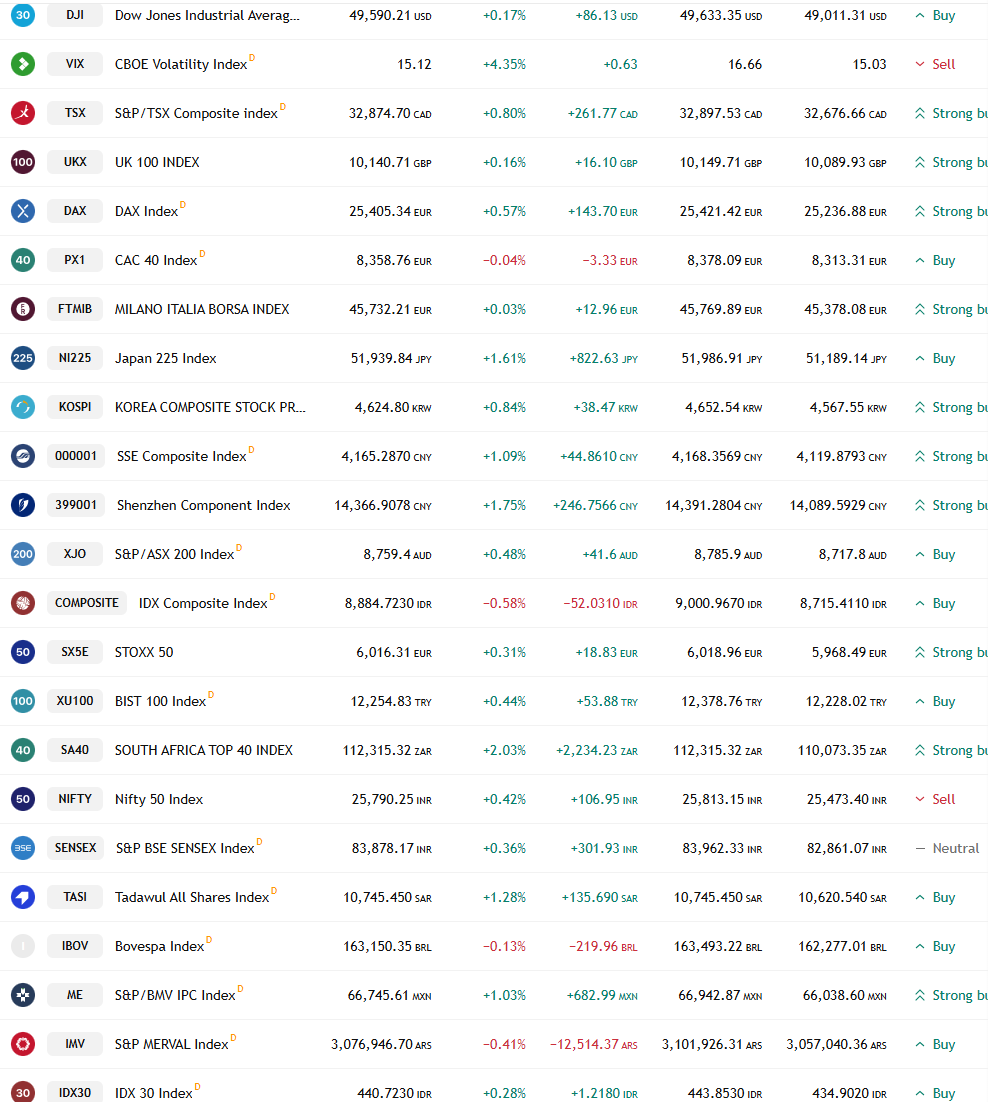The height and width of the screenshot is (1102, 988).
Task: Click NIFTY Sell rating
Action: point(935,799)
